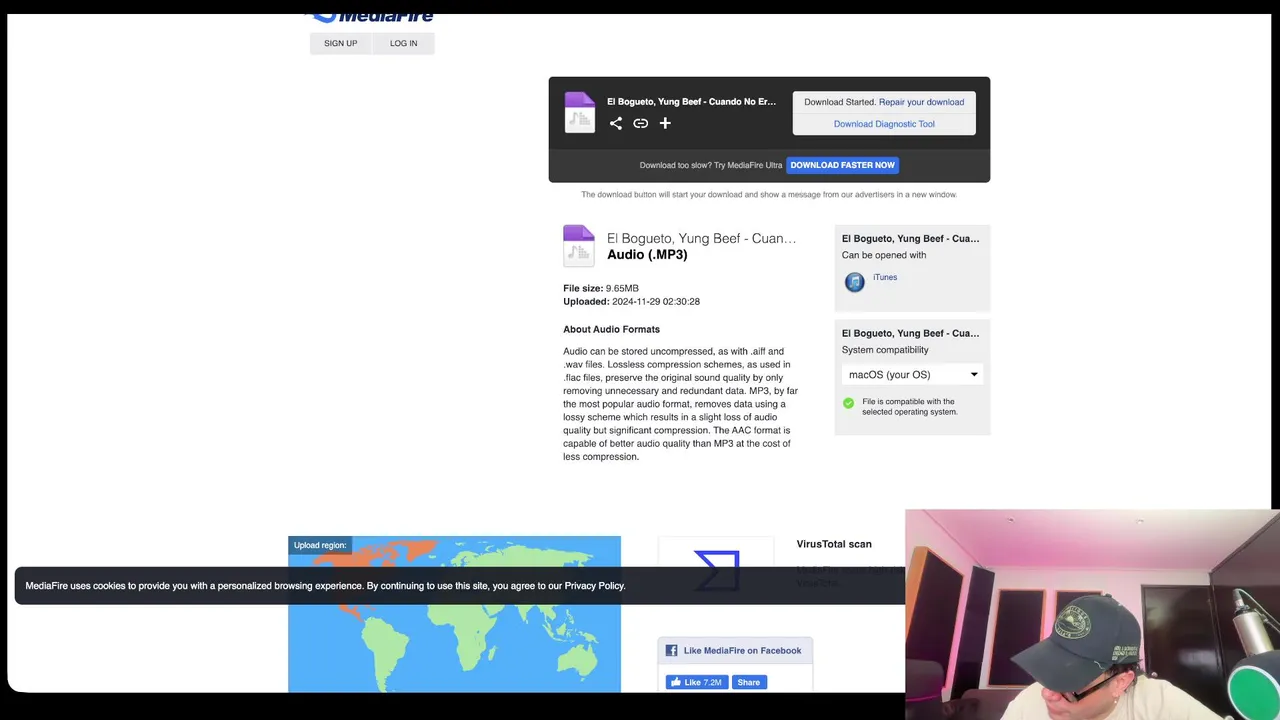The image size is (1280, 720).
Task: Click the iTunes application icon
Action: pos(854,282)
